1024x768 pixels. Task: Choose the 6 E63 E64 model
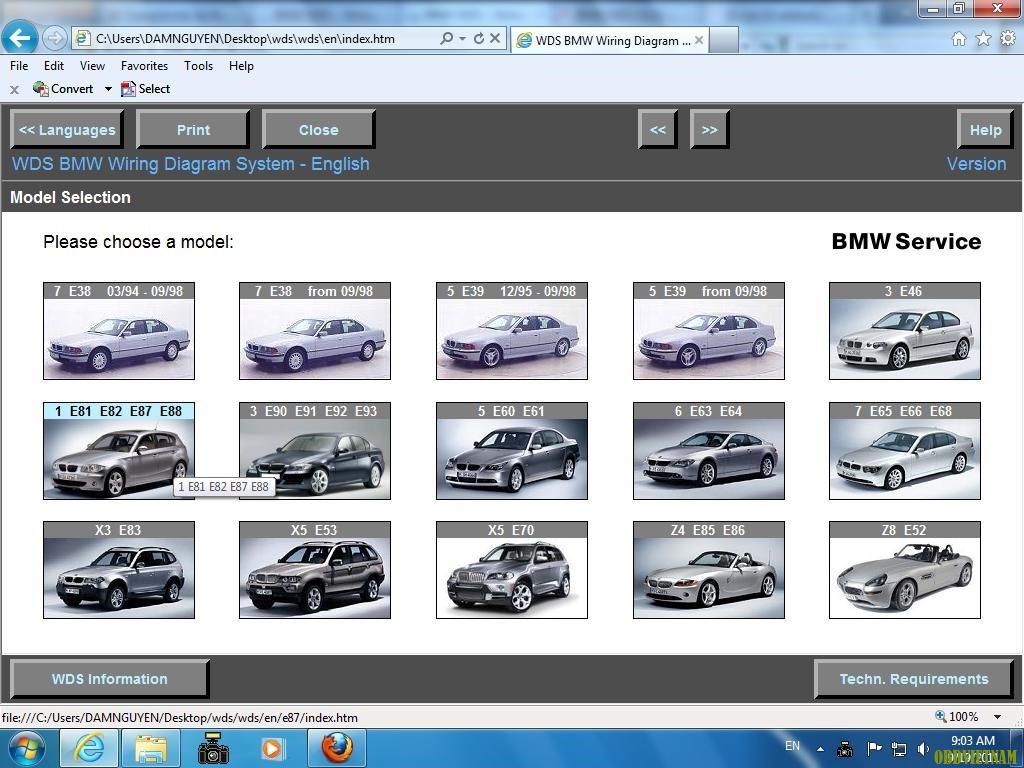pos(709,451)
